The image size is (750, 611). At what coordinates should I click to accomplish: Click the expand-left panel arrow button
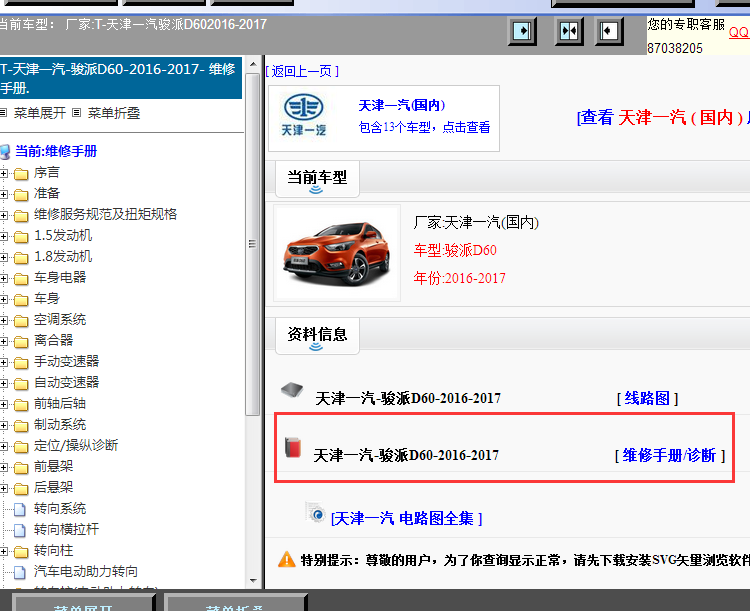[609, 31]
